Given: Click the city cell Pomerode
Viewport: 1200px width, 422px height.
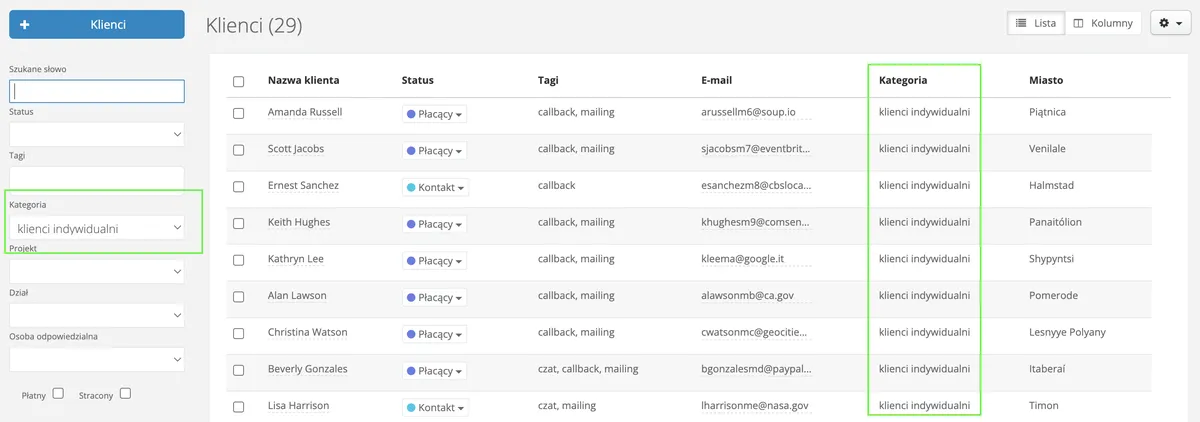Looking at the screenshot, I should (1054, 296).
